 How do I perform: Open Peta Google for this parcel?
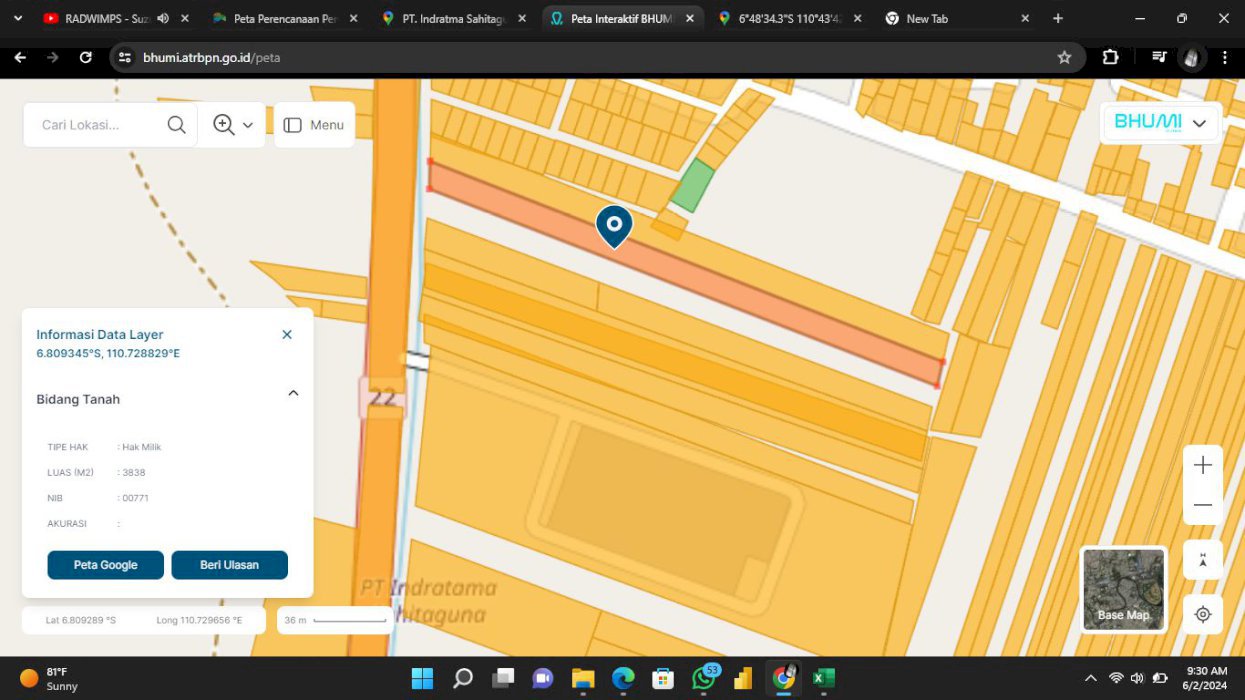coord(105,565)
